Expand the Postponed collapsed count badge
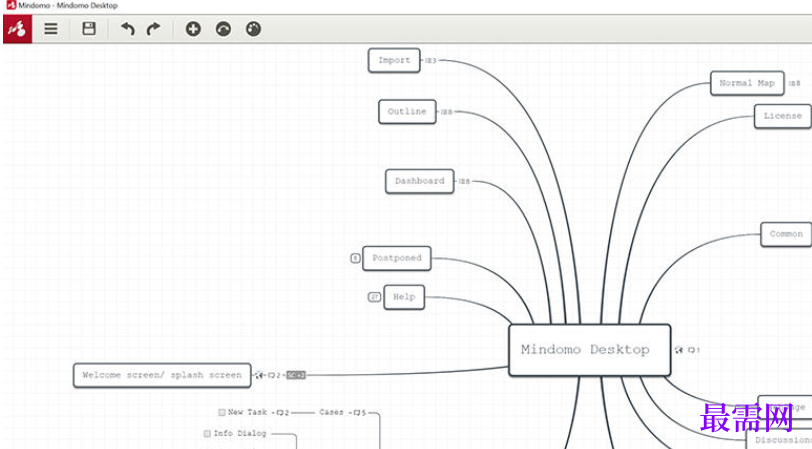Viewport: 812px width, 449px height. click(355, 258)
